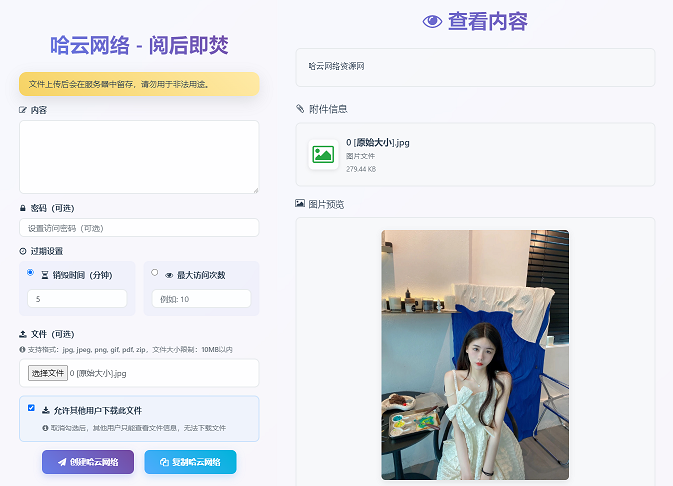Click the paper plane icon on 创建哈云网络
673x486 pixels.
point(62,462)
